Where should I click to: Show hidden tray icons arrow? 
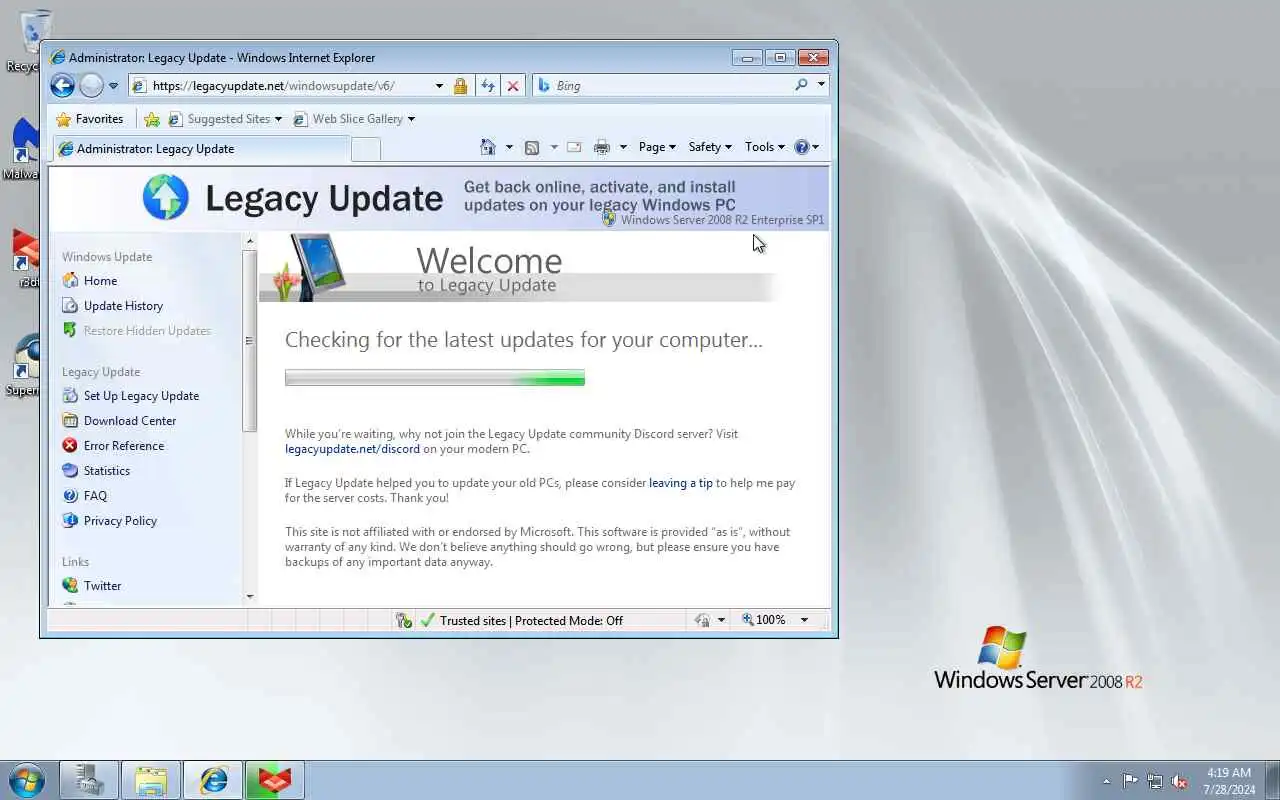[x=1106, y=781]
